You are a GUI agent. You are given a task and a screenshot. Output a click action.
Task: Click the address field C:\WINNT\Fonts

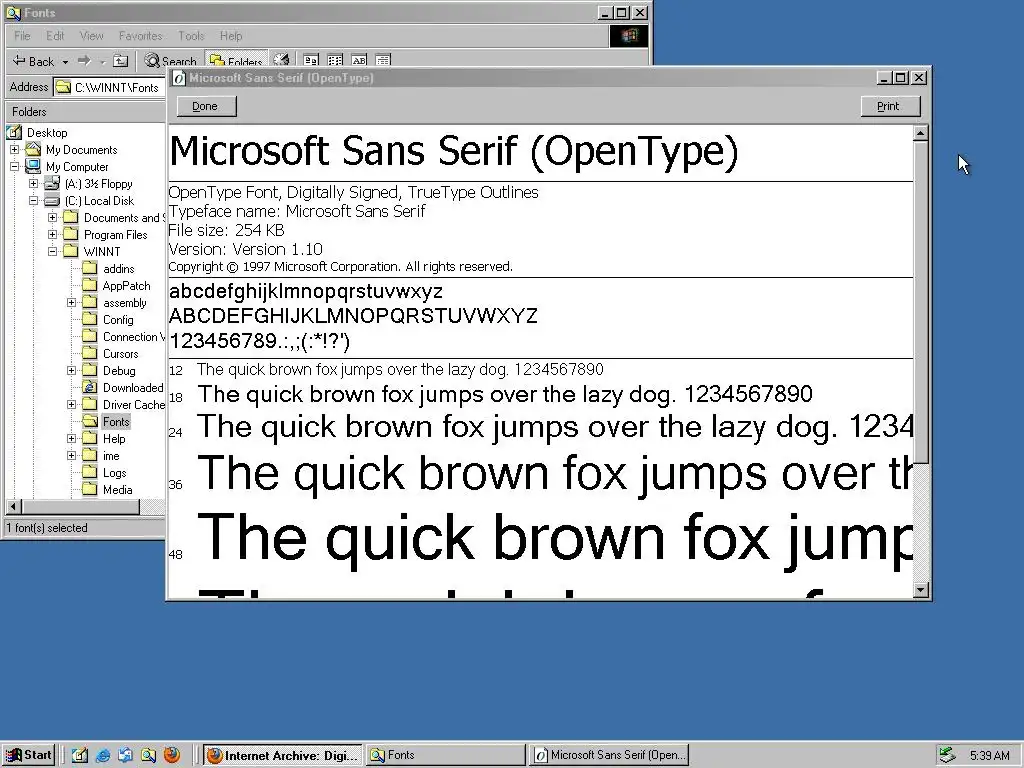click(x=109, y=87)
